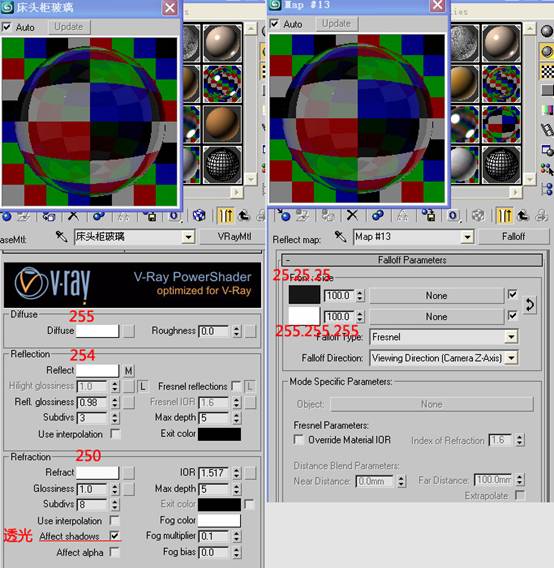554x568 pixels.
Task: Click Select by Material icon in side toolbar
Action: [x=547, y=169]
